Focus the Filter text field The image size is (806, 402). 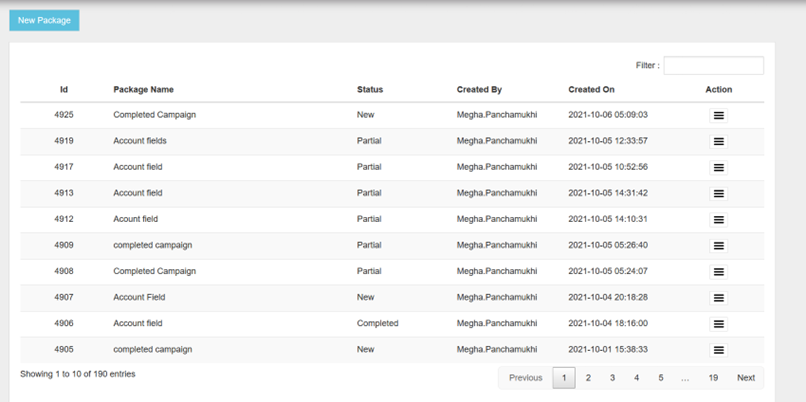(713, 66)
